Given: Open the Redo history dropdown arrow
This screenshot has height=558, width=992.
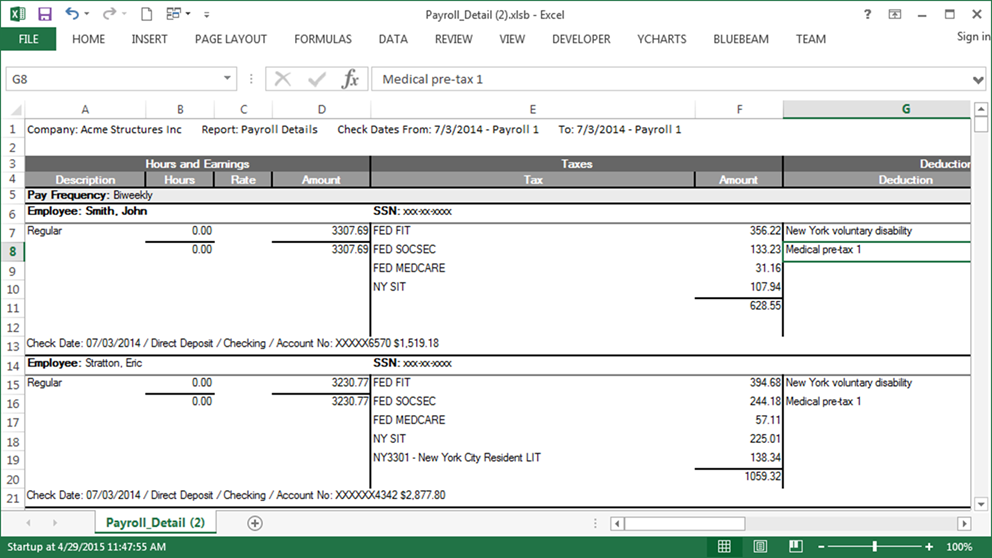Looking at the screenshot, I should click(x=124, y=14).
